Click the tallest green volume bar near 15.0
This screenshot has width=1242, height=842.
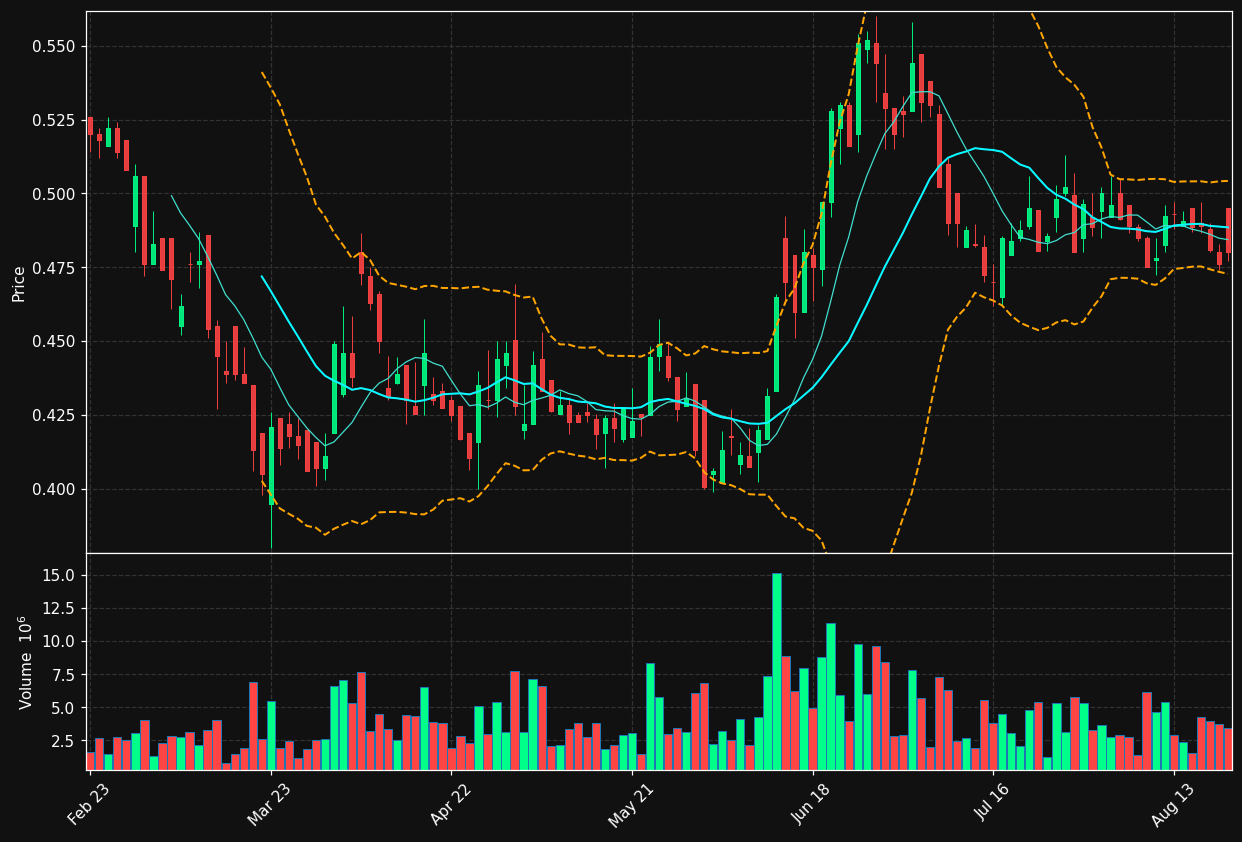click(x=776, y=671)
